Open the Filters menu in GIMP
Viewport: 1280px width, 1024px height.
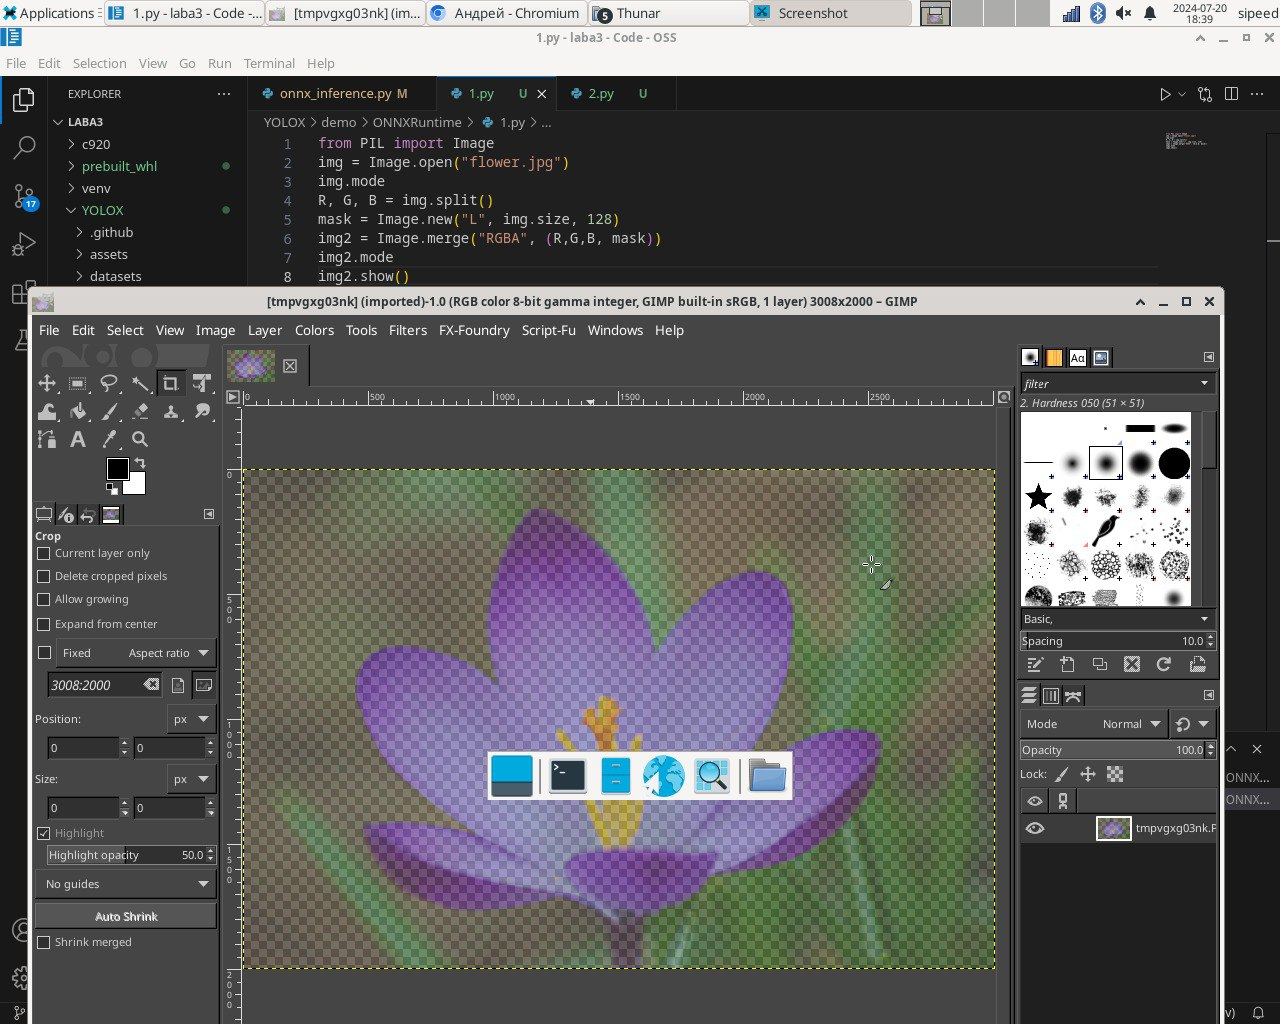(407, 330)
